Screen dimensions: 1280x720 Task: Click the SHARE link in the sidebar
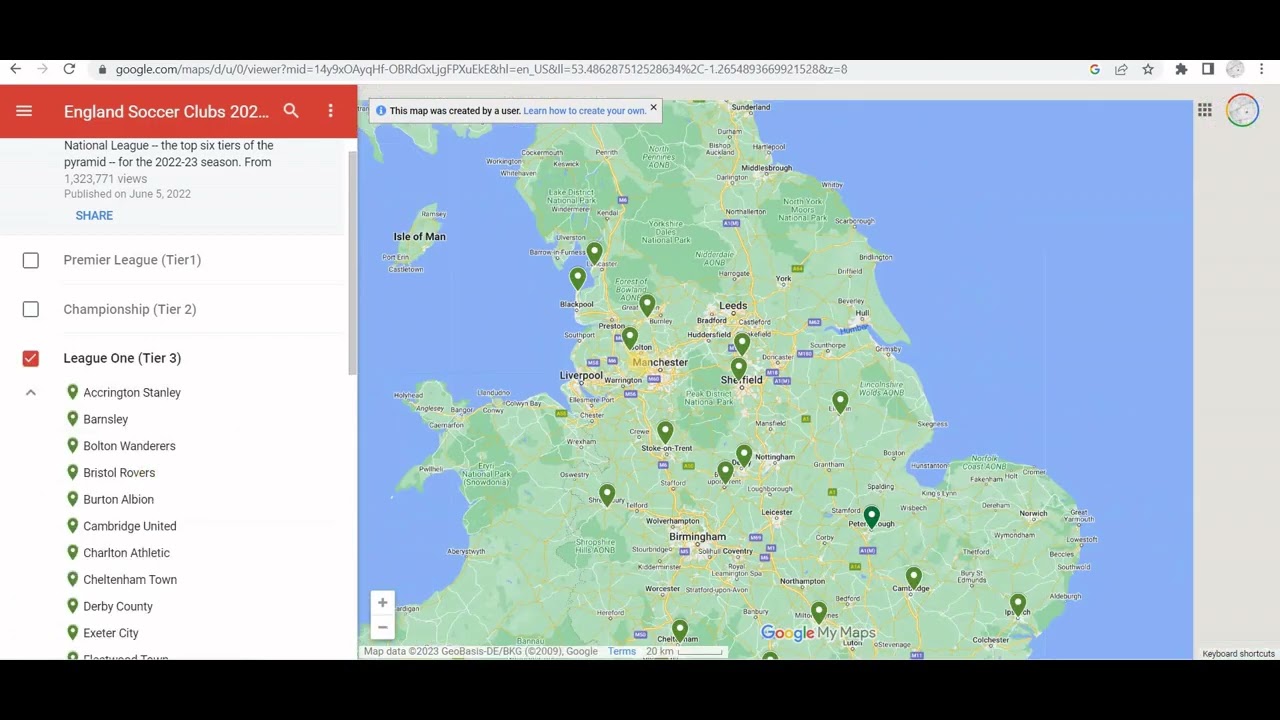click(x=94, y=216)
